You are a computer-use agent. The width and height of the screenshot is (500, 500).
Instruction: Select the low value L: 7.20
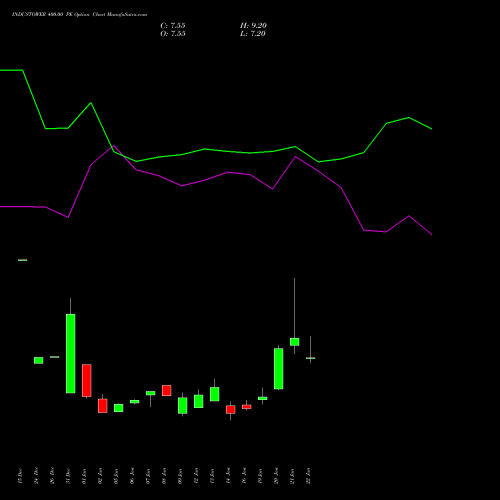pyautogui.click(x=253, y=34)
